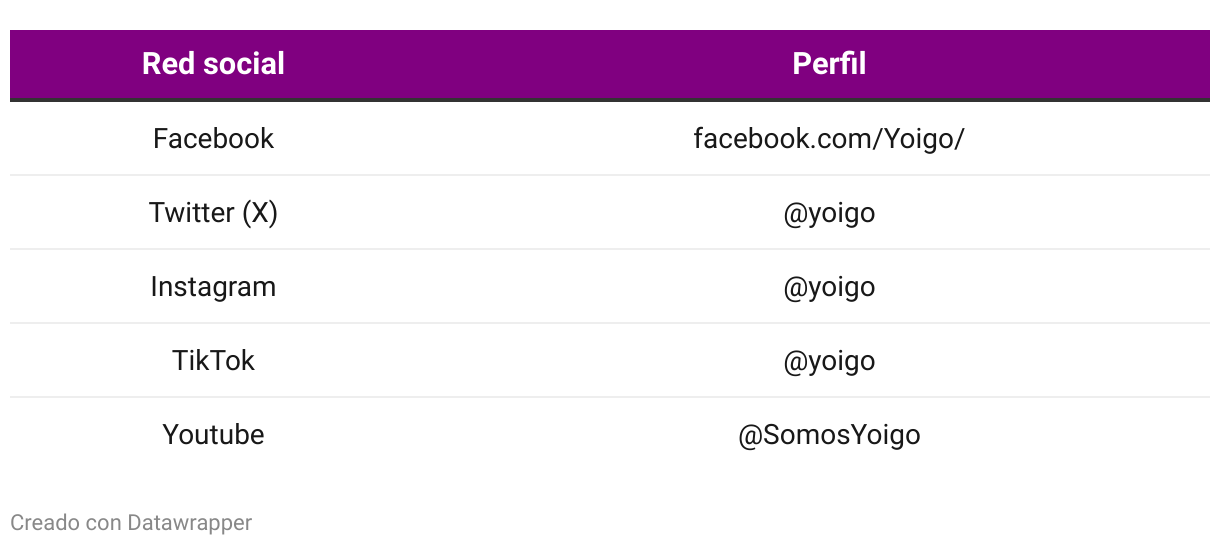The image size is (1220, 546).
Task: Select the Instagram cell
Action: [213, 286]
